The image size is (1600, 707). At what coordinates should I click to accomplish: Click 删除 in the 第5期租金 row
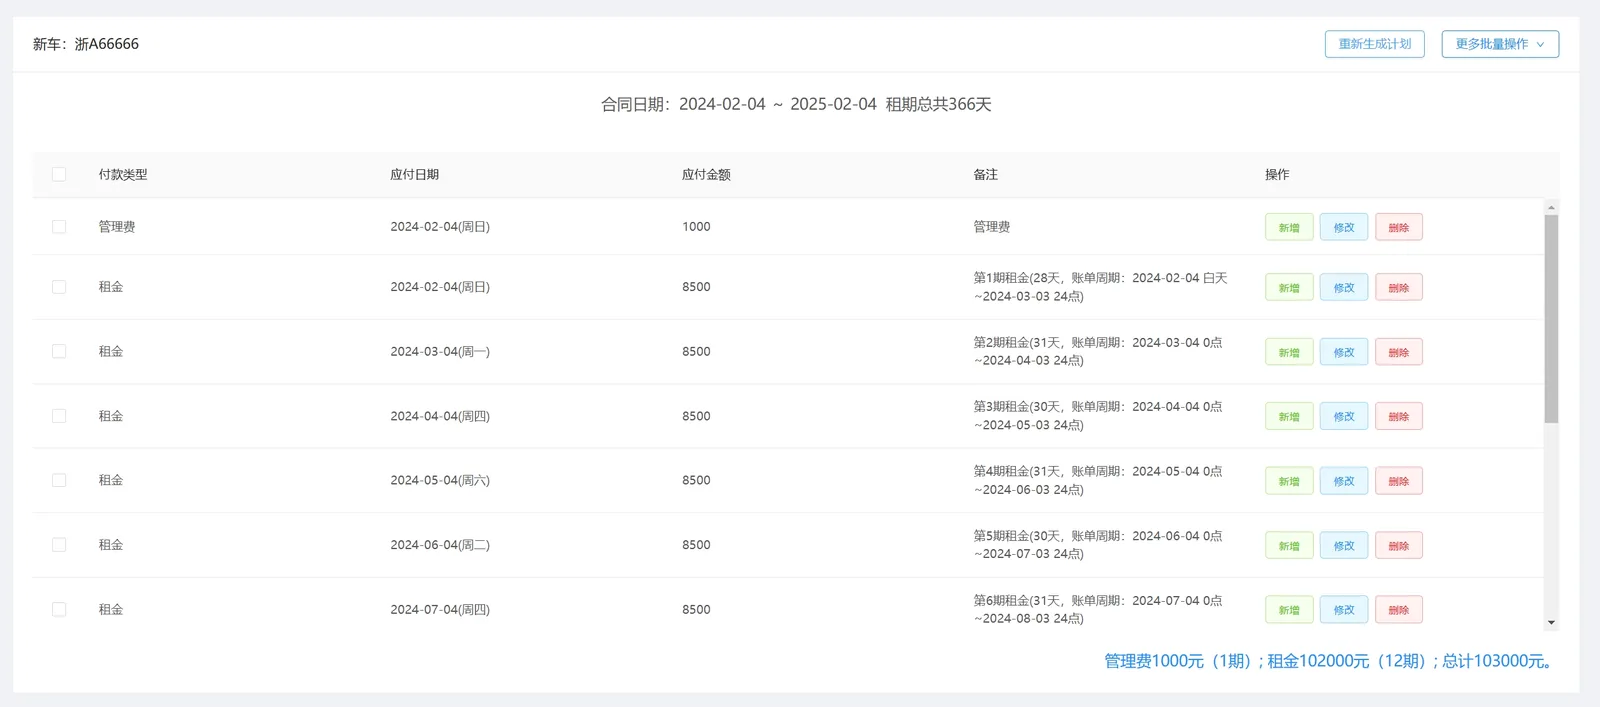click(1399, 545)
